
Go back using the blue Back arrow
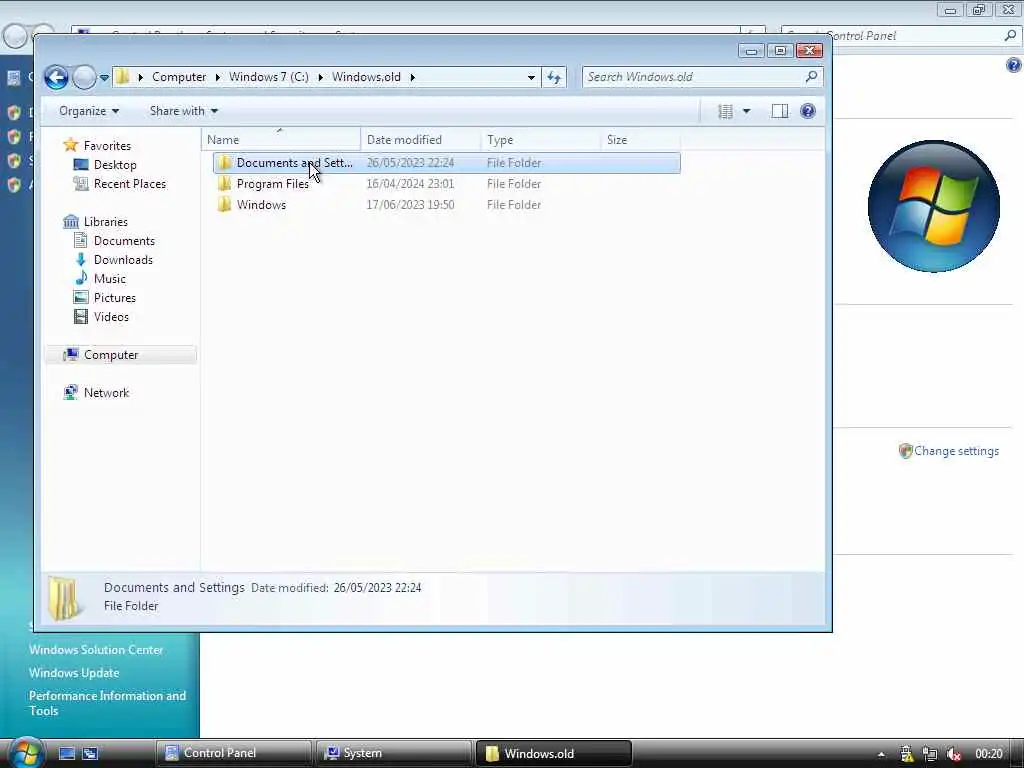57,77
